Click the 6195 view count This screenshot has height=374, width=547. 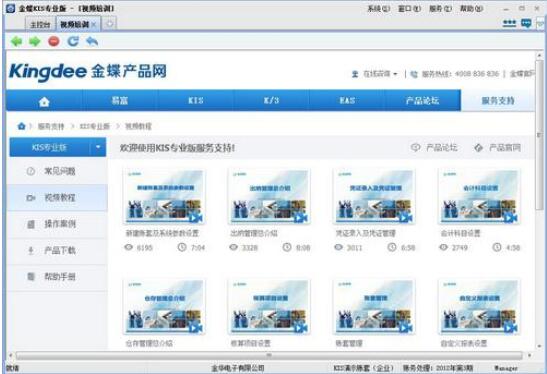coord(145,248)
